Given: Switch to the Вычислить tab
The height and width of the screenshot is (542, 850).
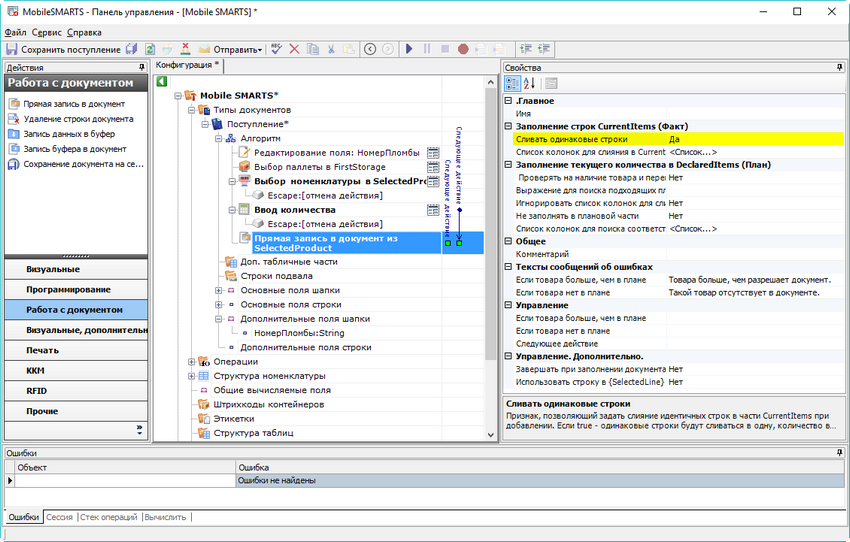Looking at the screenshot, I should [165, 517].
